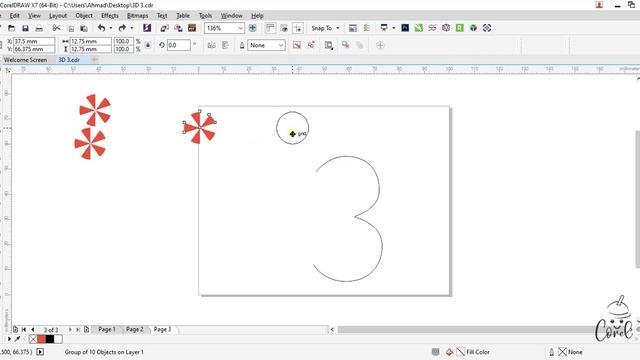Expand the Redo history dropdown arrow
Image resolution: width=640 pixels, height=360 pixels.
(x=131, y=28)
